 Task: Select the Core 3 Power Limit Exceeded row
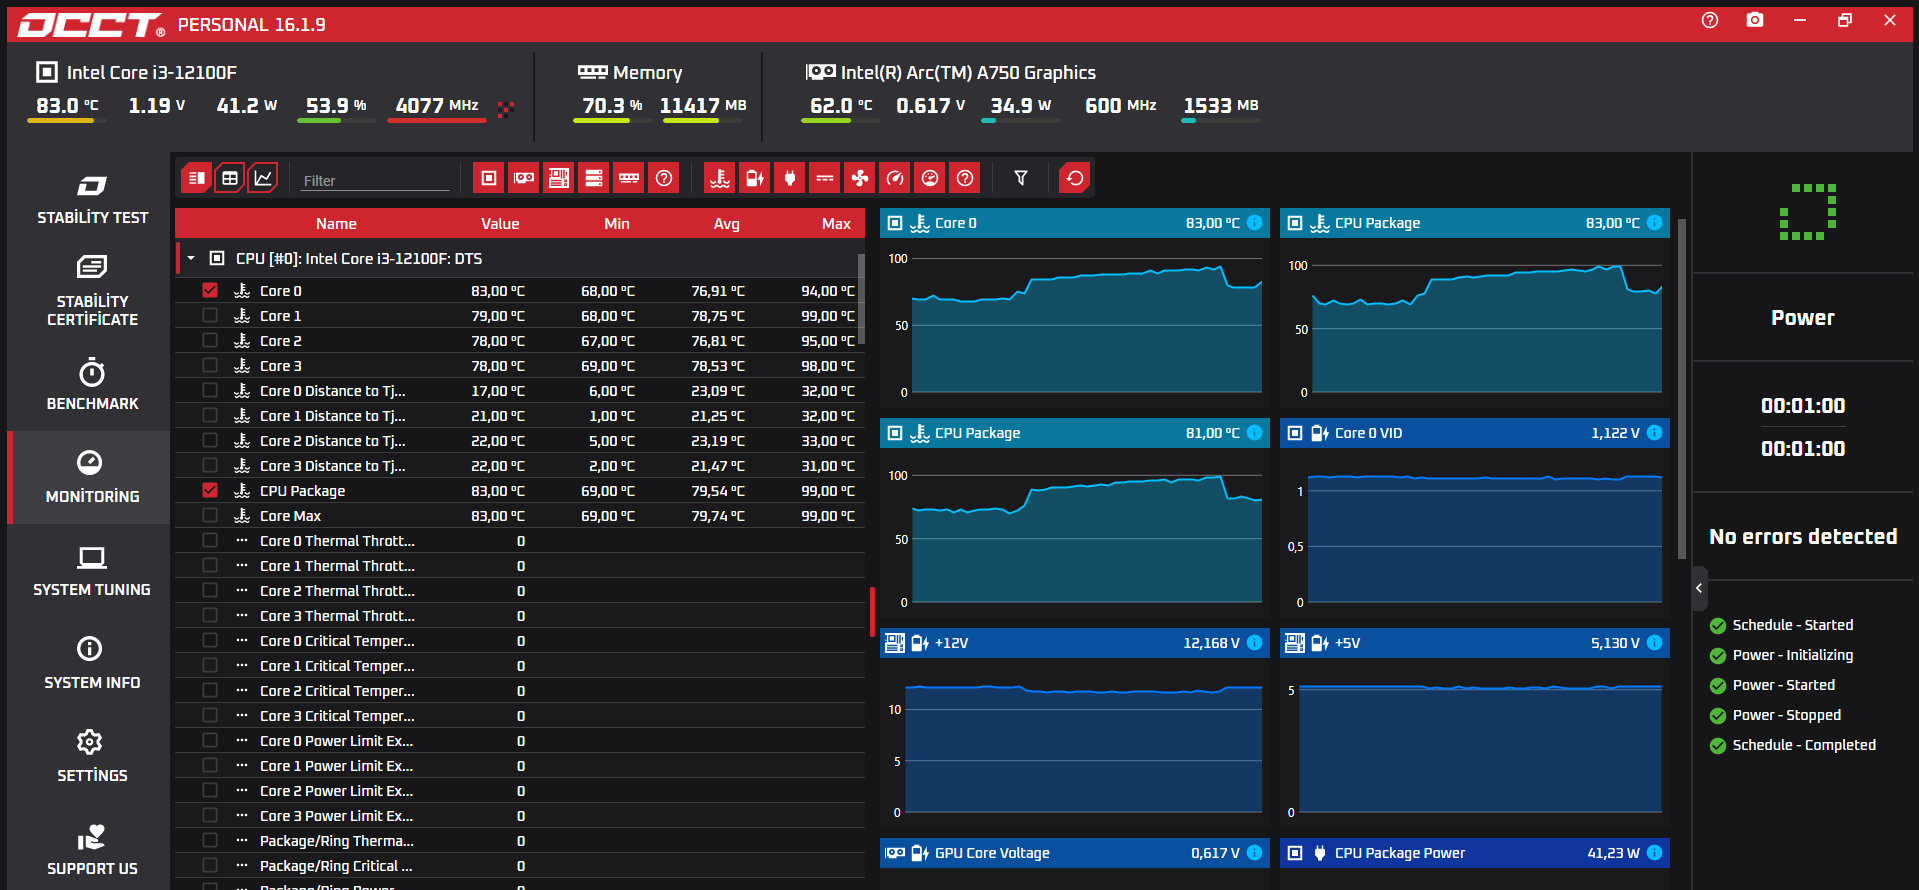click(x=520, y=815)
